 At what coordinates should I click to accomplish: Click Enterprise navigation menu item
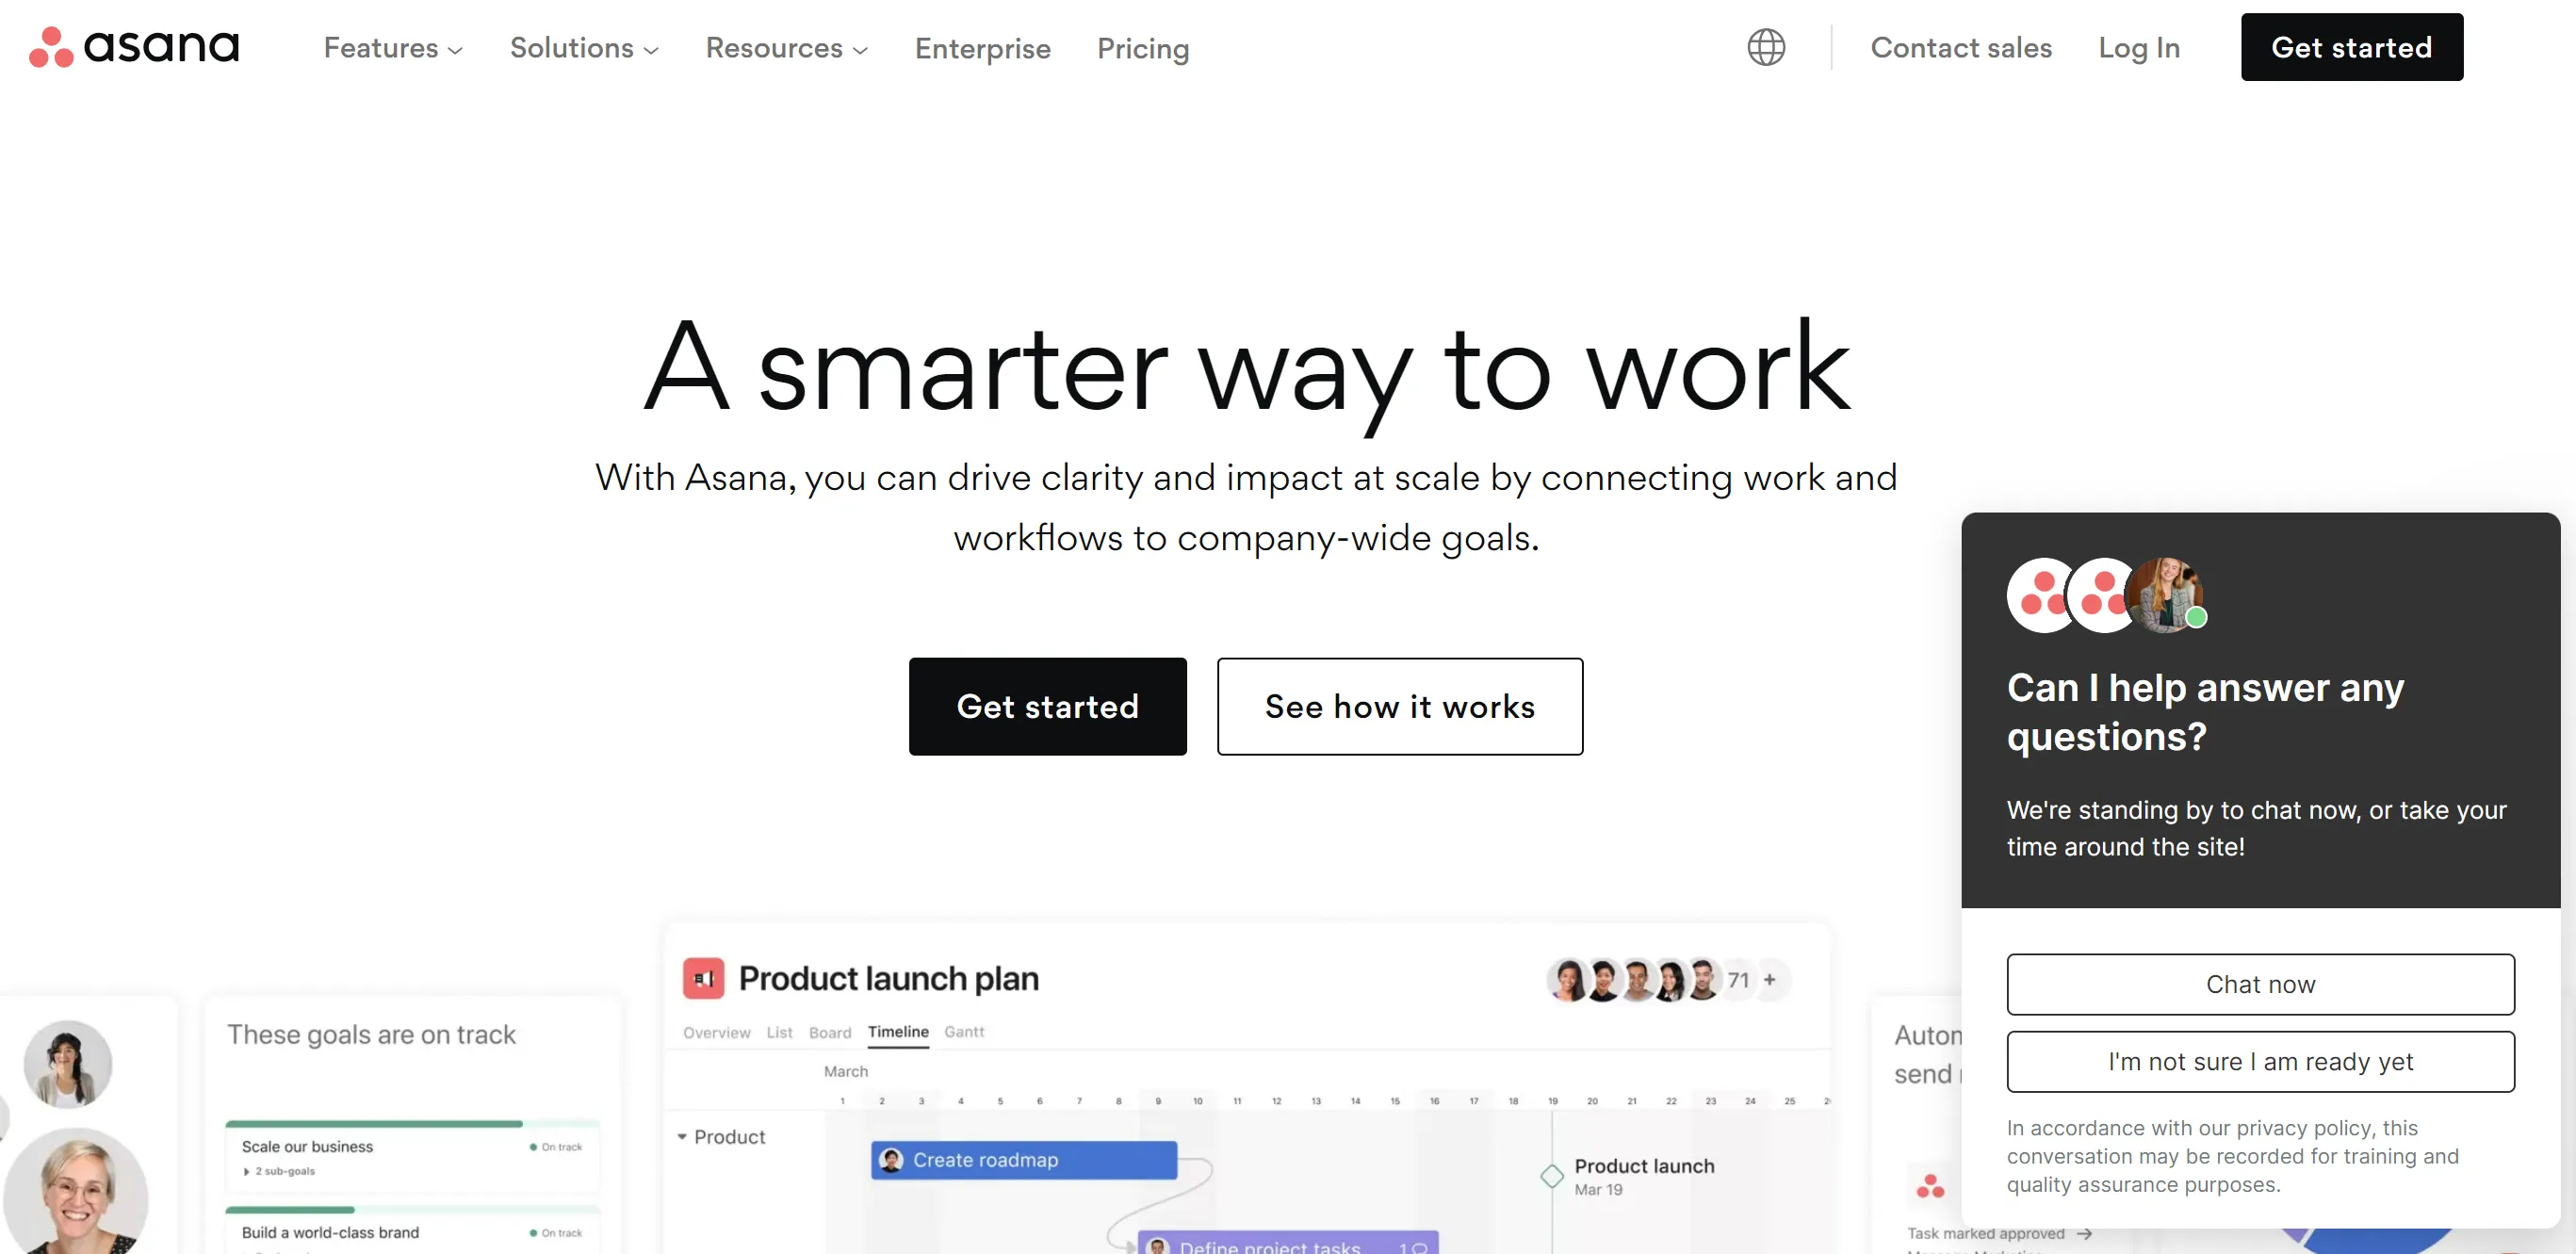pyautogui.click(x=983, y=48)
